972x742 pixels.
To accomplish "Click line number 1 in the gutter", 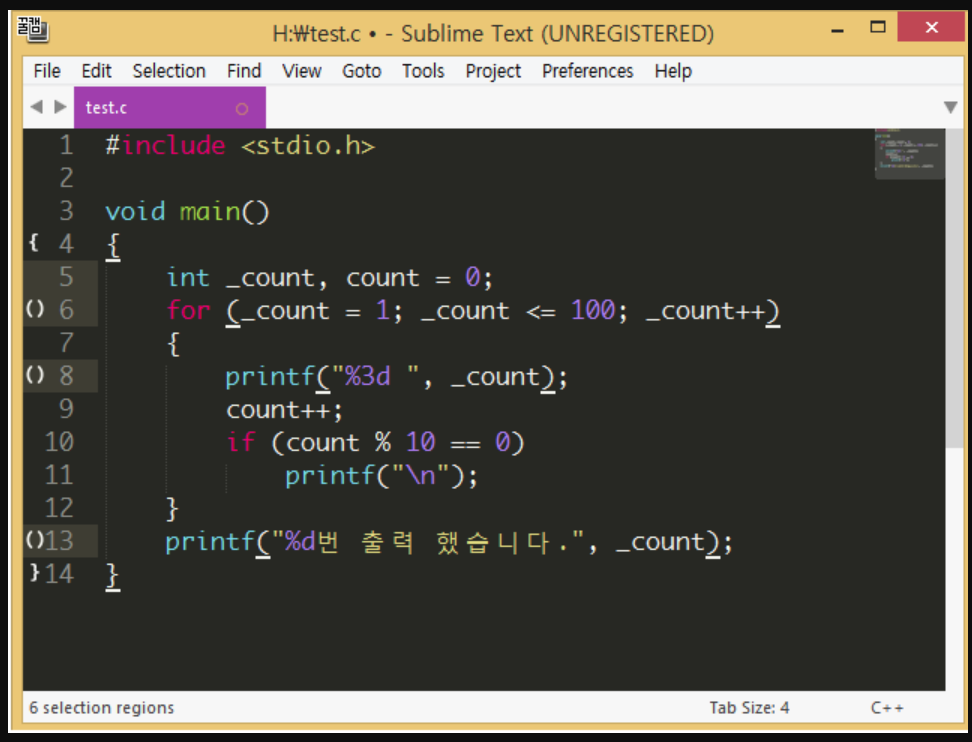I will pos(66,146).
